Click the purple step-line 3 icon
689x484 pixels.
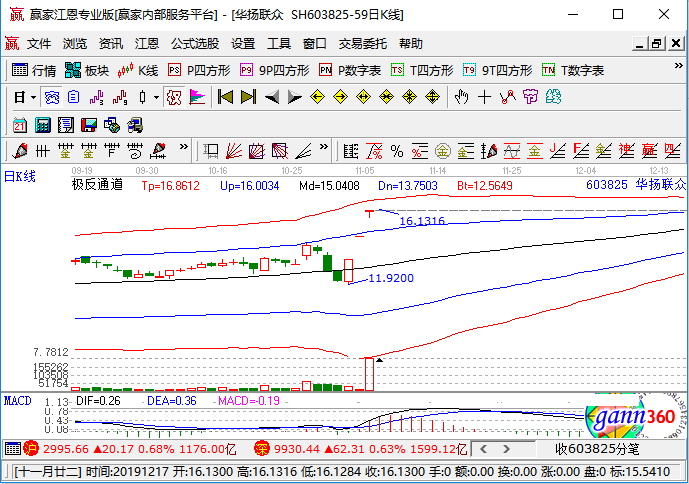(x=97, y=97)
